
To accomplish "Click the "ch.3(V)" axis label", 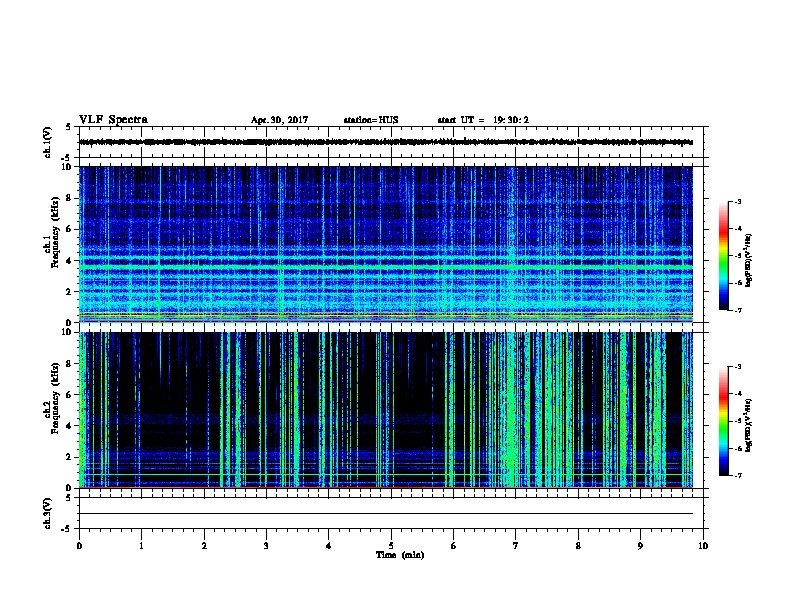I will coord(48,513).
